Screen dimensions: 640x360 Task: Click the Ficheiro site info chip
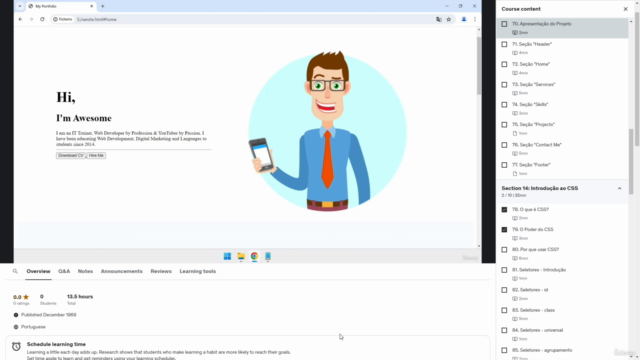click(62, 19)
